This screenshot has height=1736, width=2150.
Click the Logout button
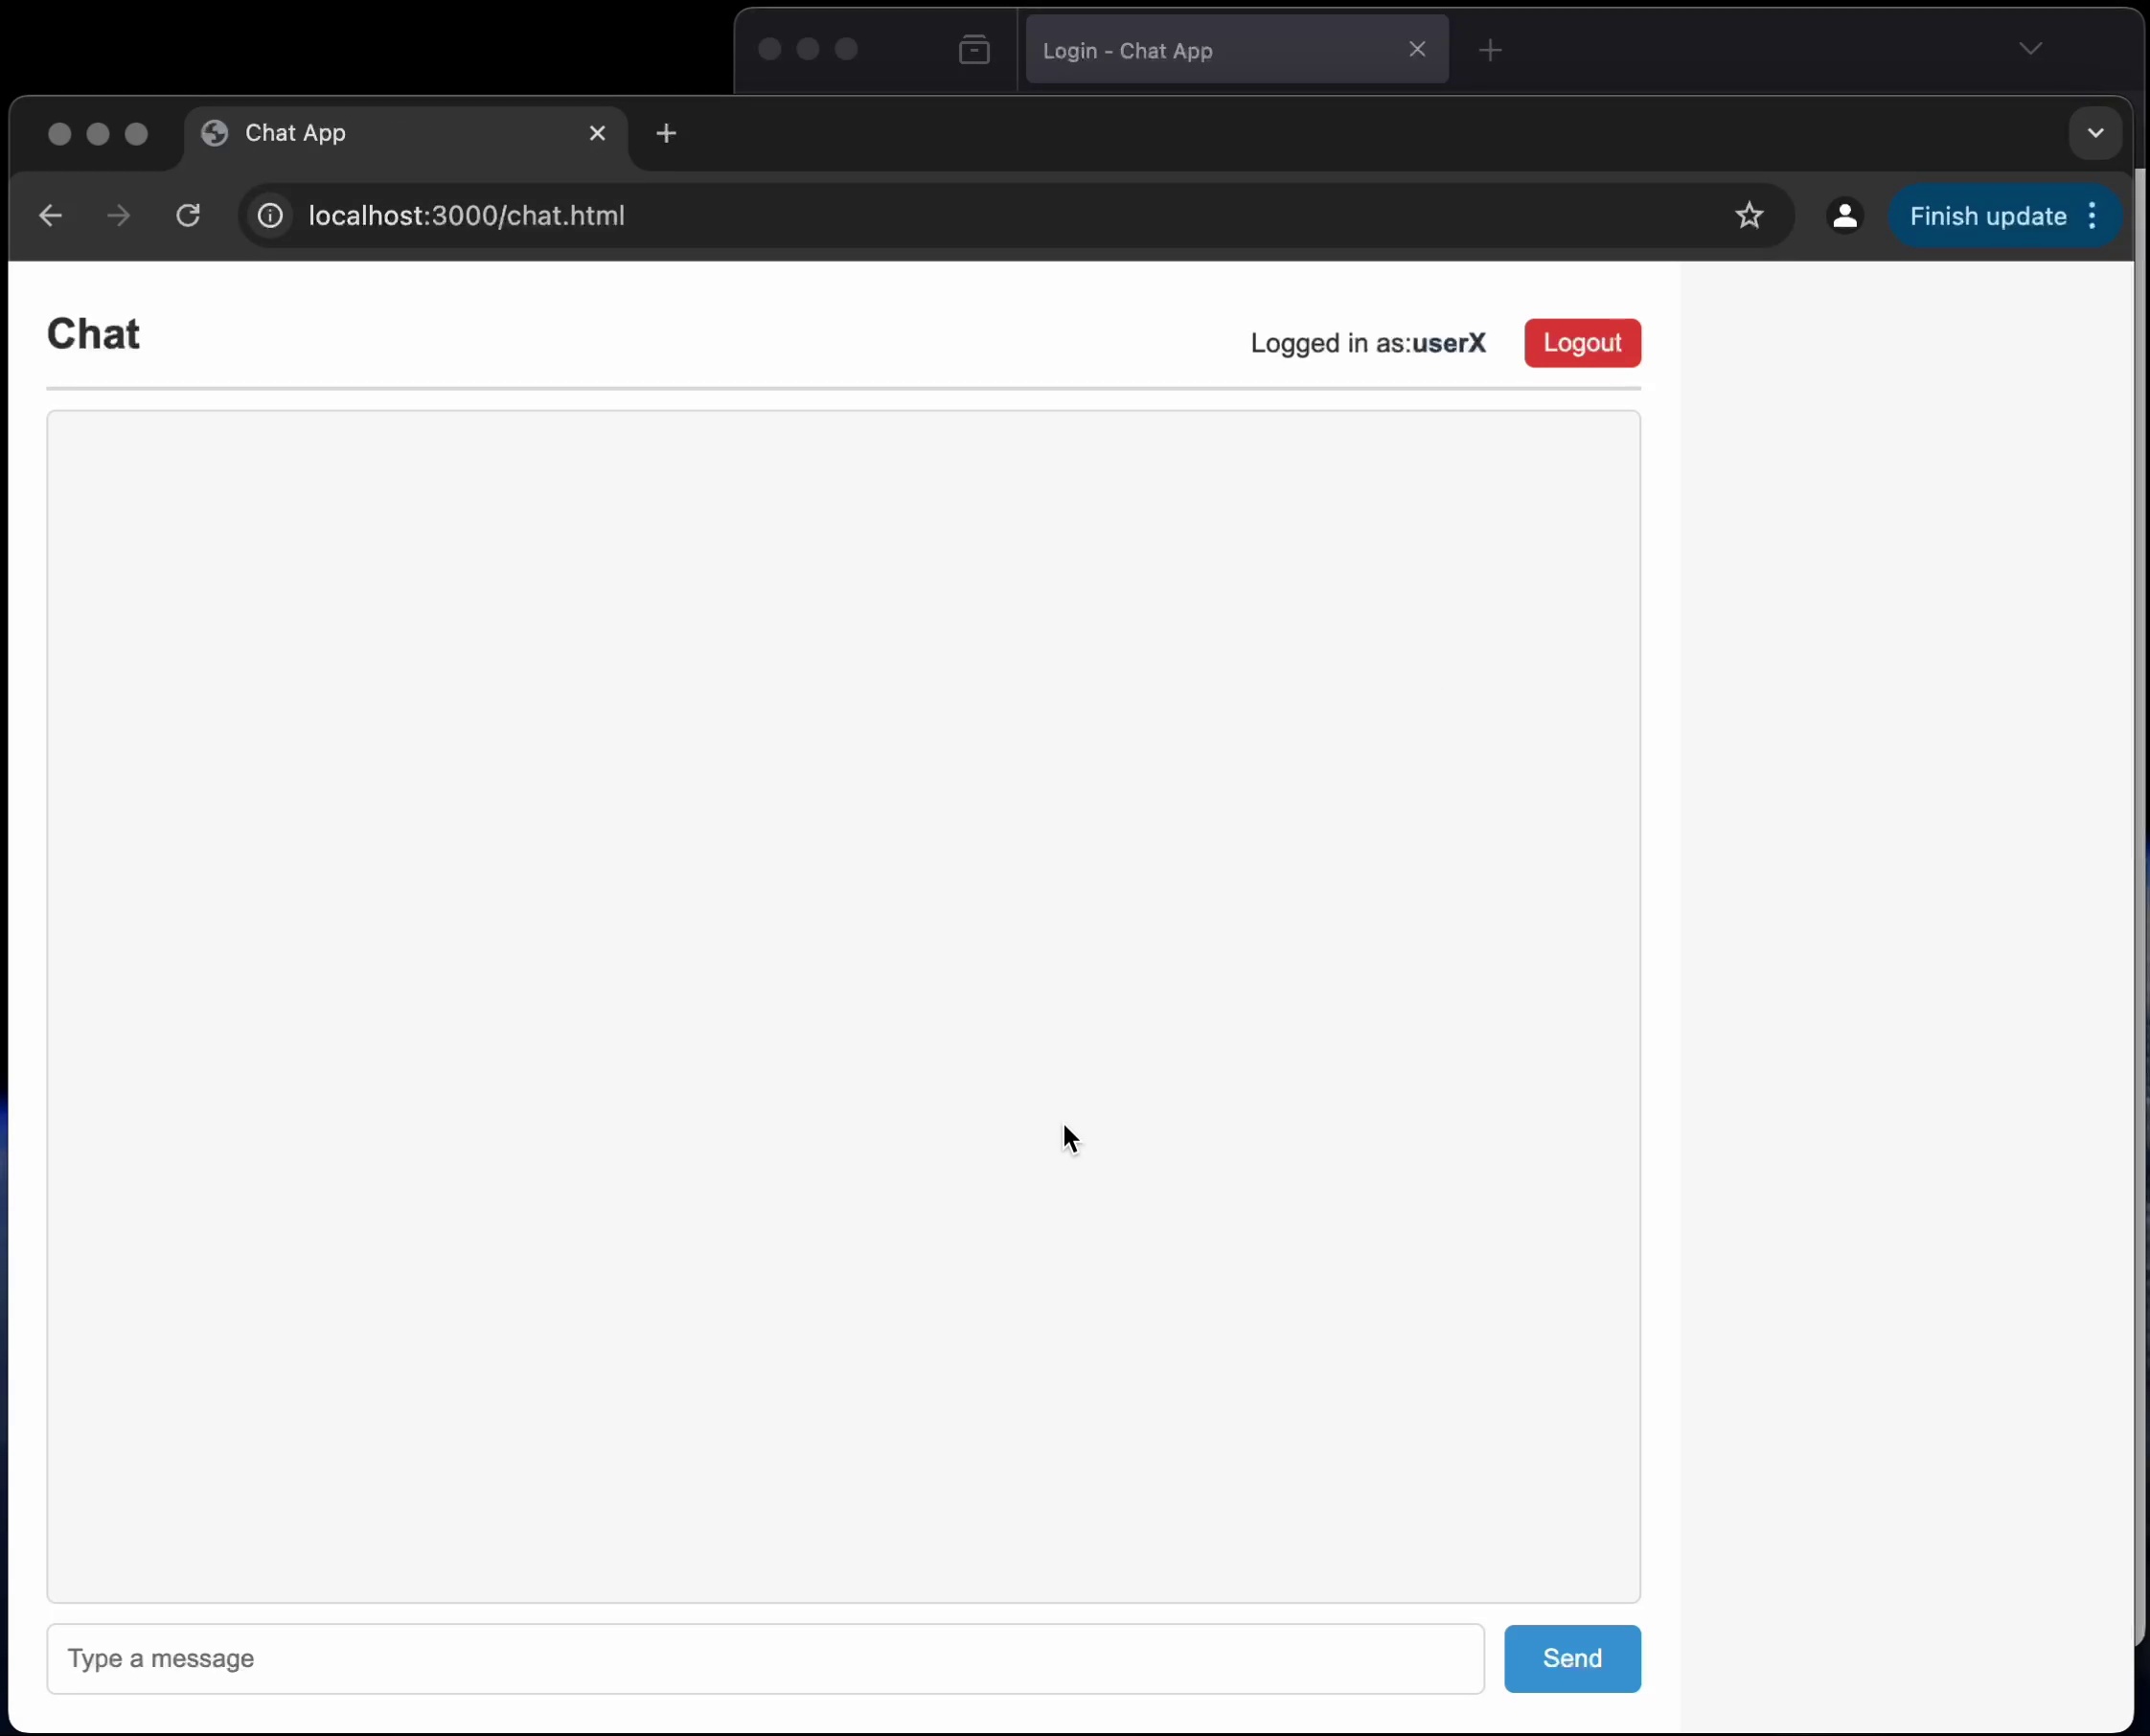tap(1584, 342)
